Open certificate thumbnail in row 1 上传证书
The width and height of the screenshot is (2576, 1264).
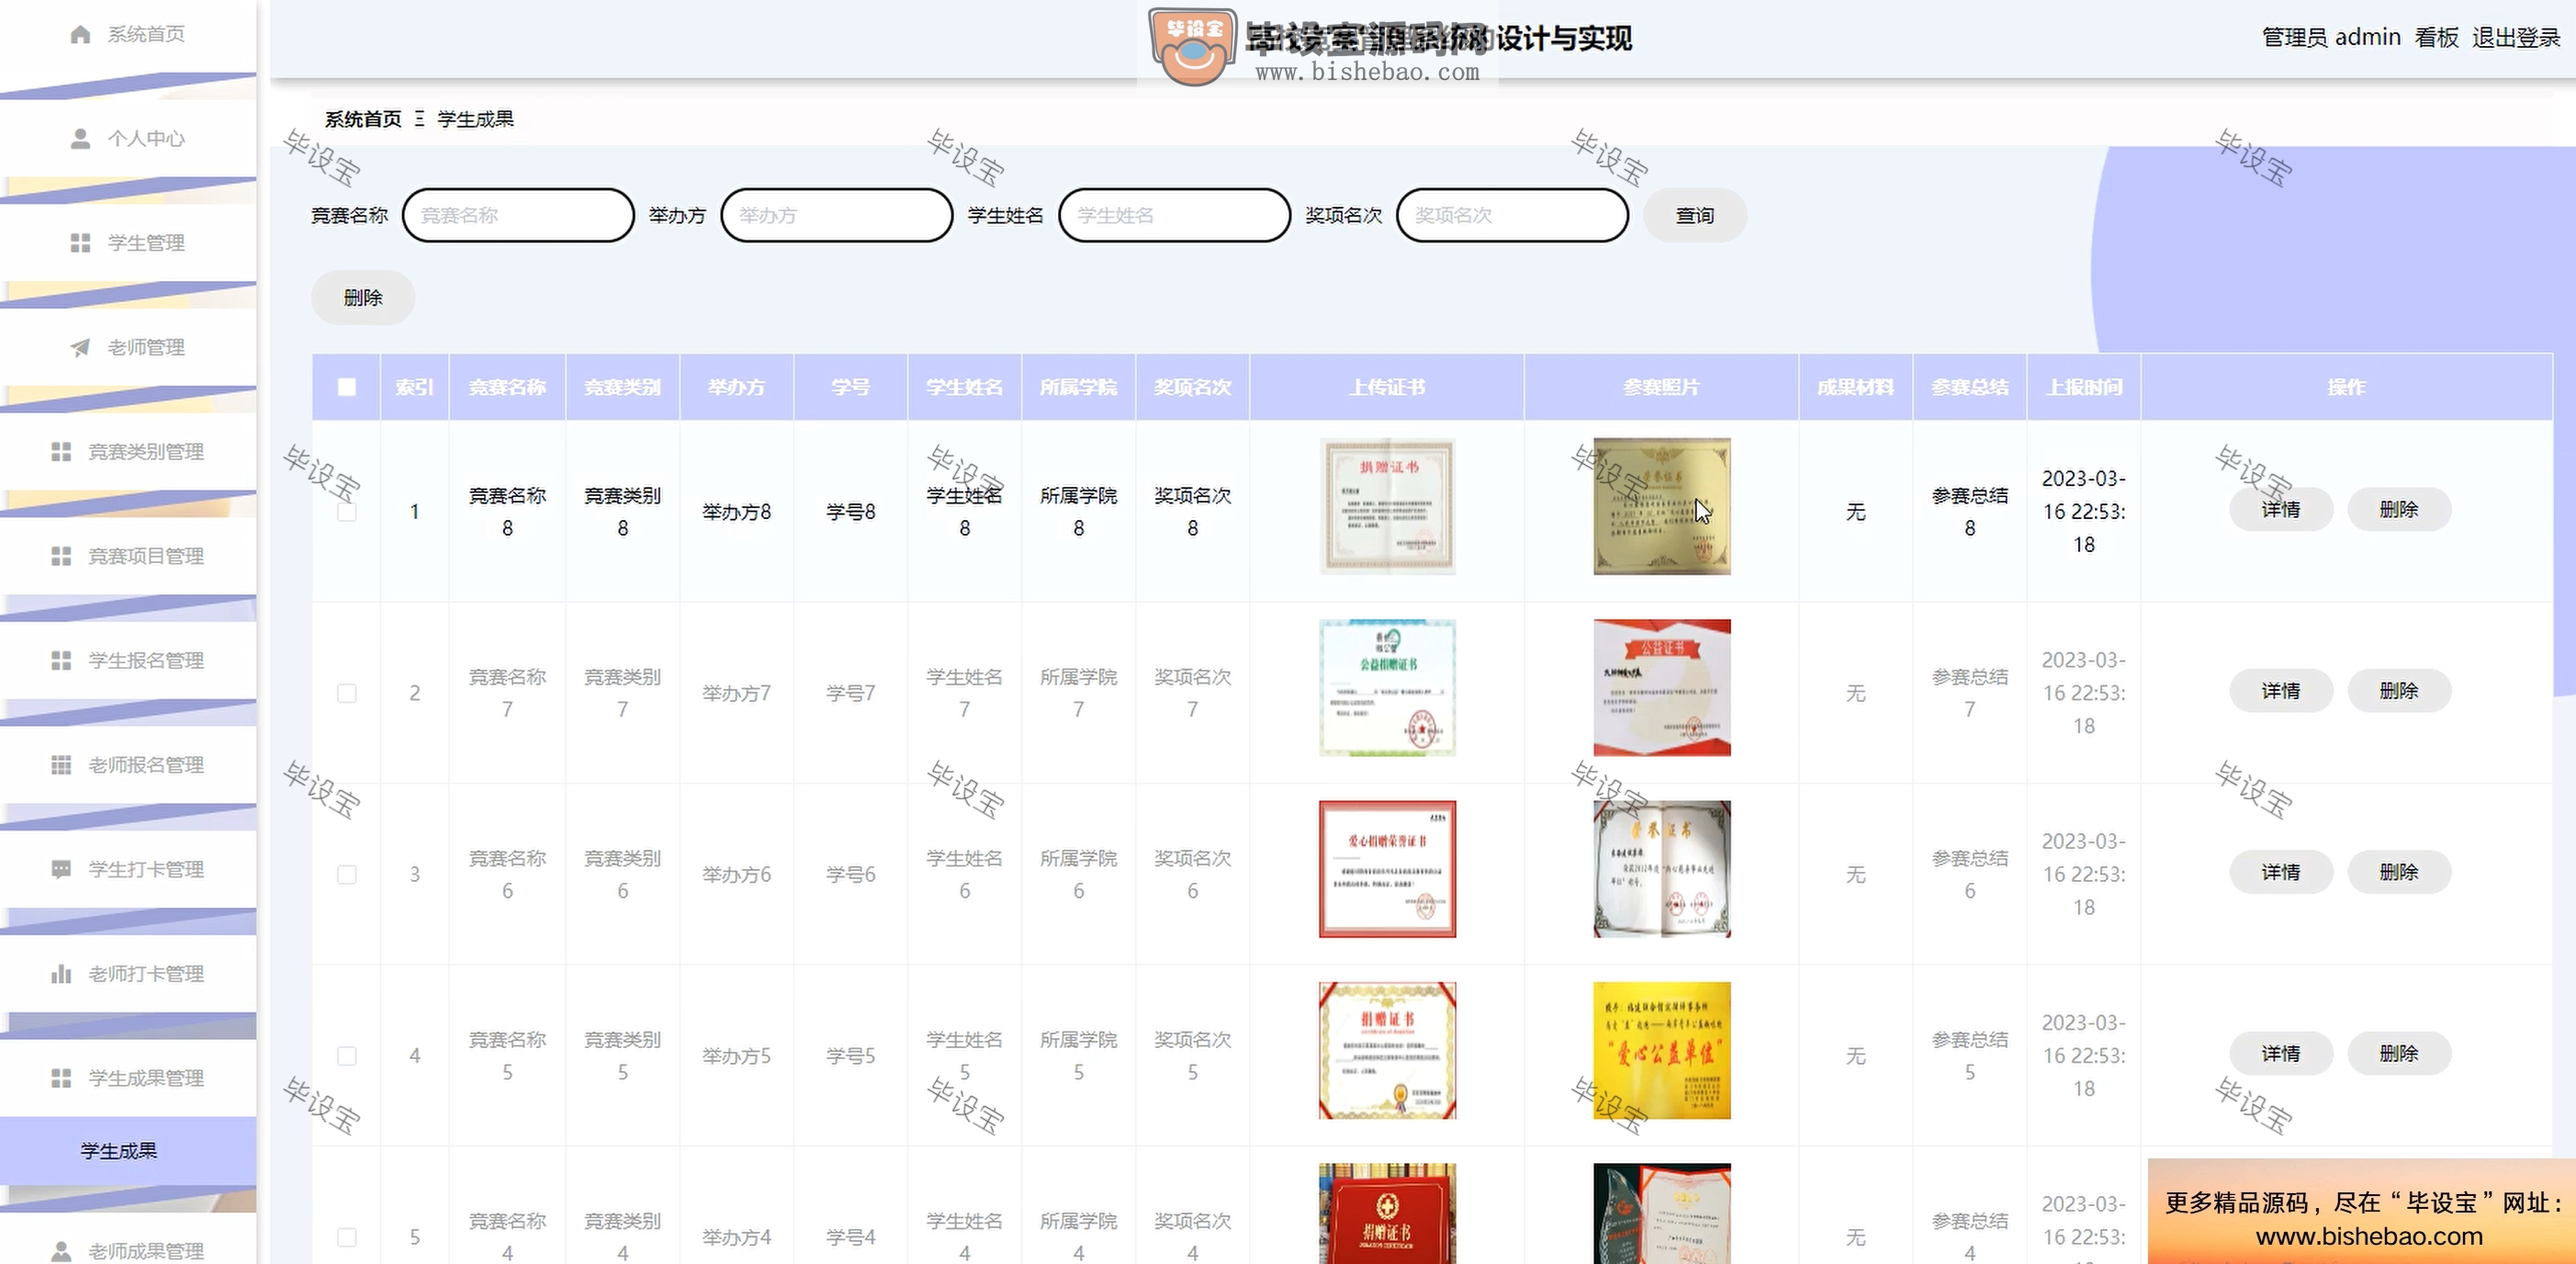pyautogui.click(x=1387, y=506)
